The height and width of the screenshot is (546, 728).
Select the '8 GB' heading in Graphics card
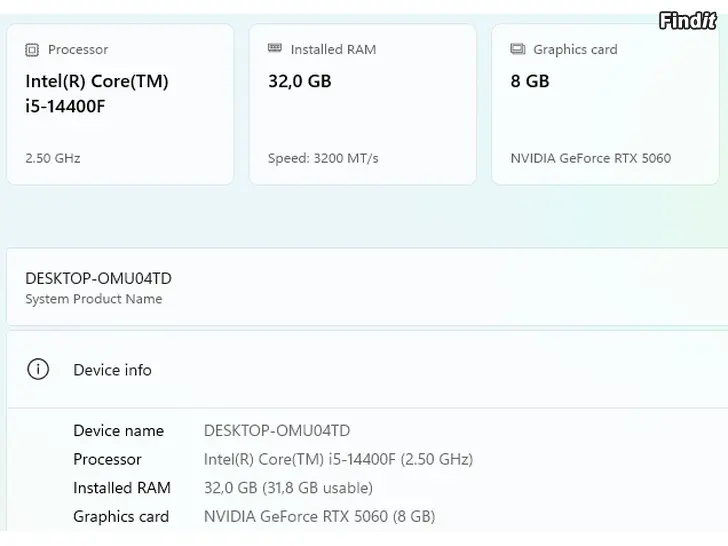530,81
